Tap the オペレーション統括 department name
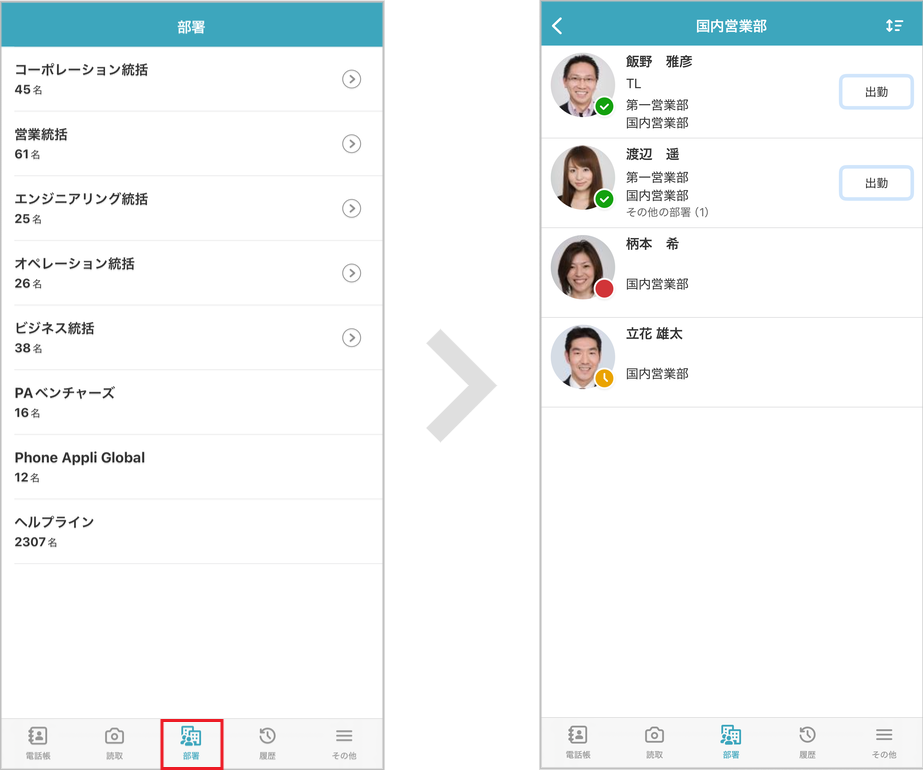 coord(75,264)
